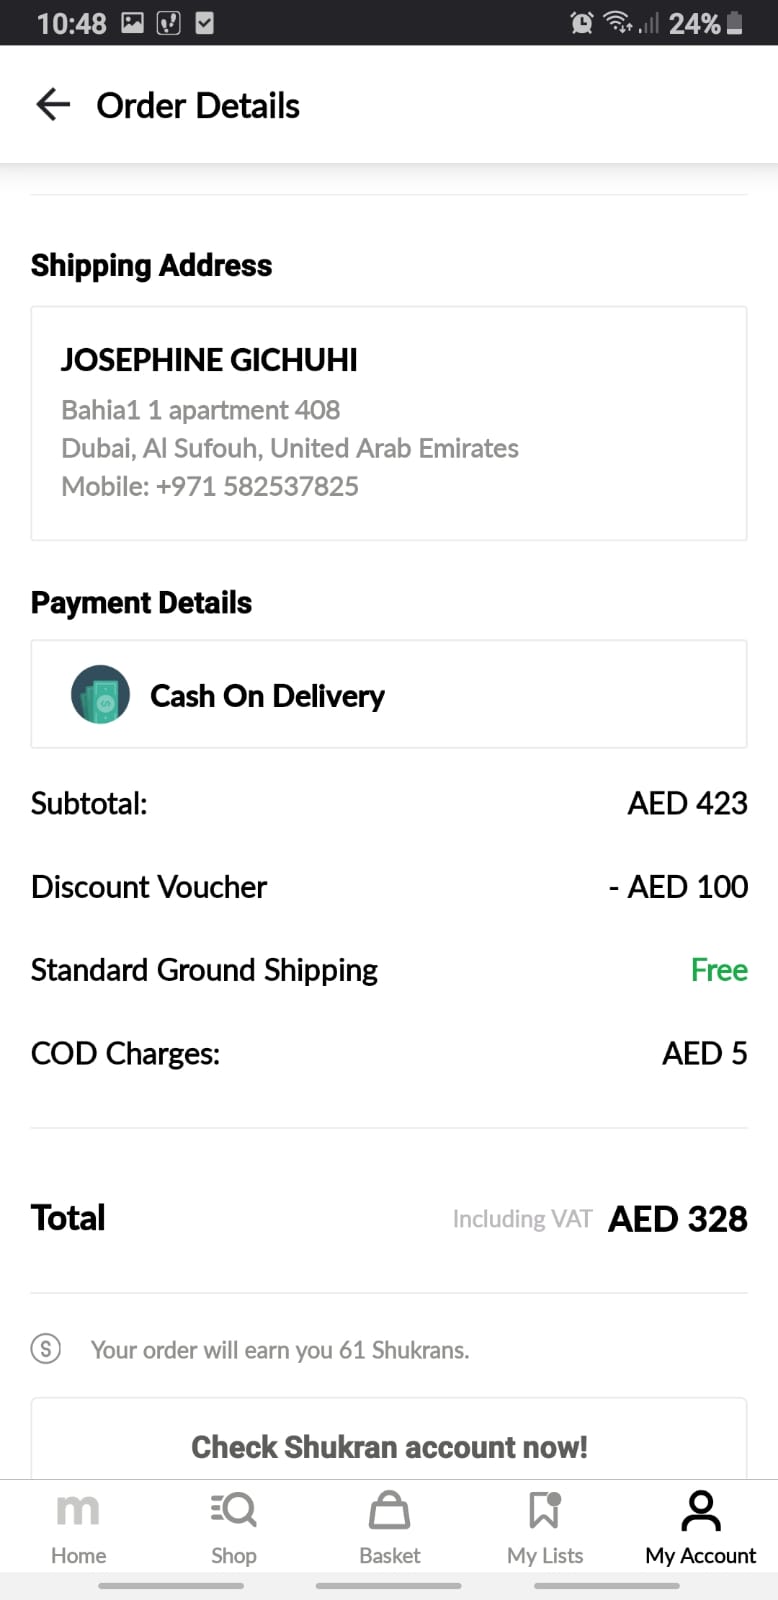Tap the picture notification icon in status bar
The height and width of the screenshot is (1600, 778).
(133, 23)
